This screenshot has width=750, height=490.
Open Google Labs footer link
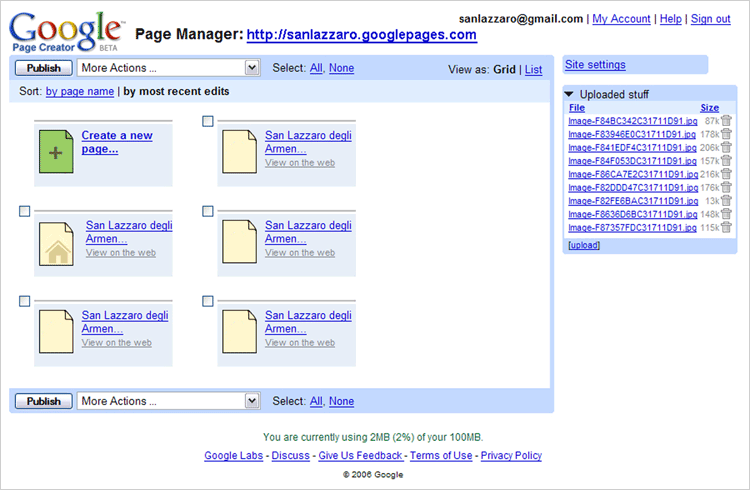[x=233, y=456]
